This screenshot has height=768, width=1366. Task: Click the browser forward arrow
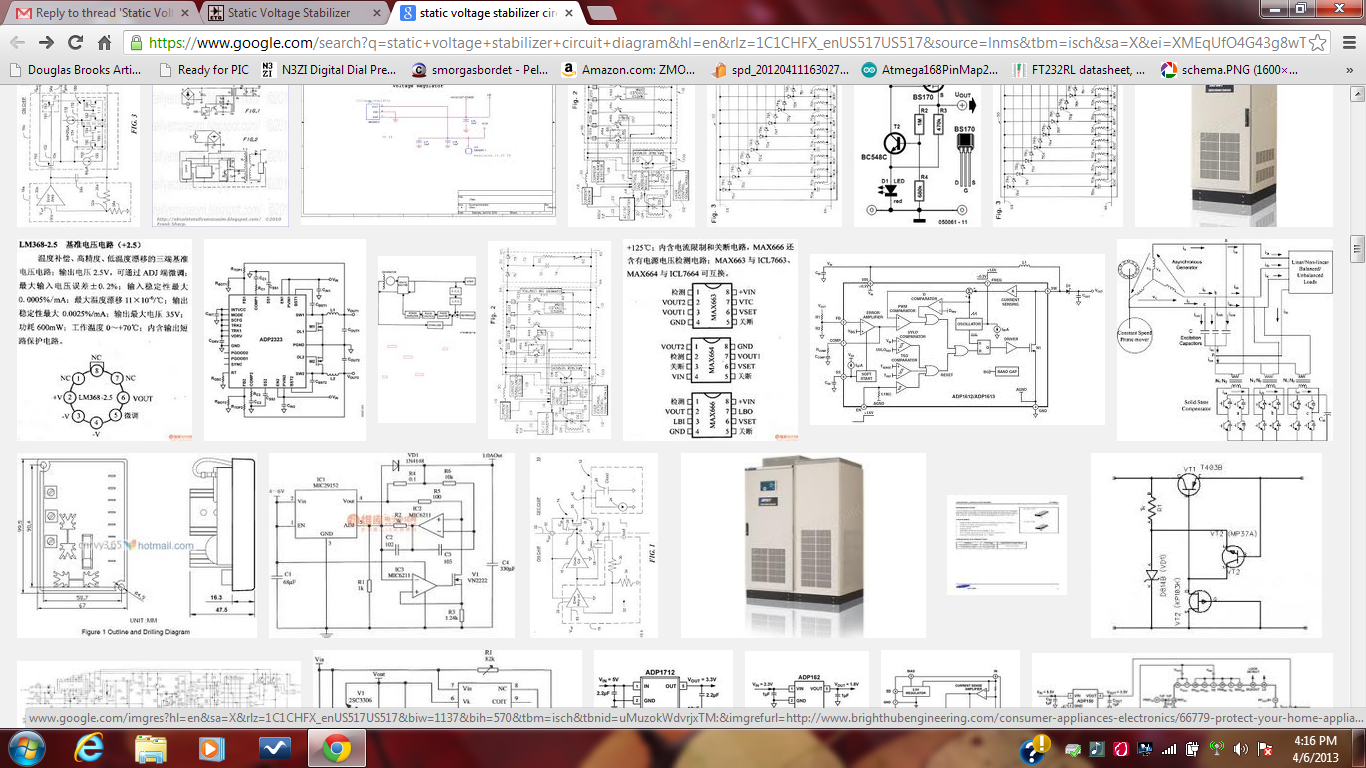[46, 42]
